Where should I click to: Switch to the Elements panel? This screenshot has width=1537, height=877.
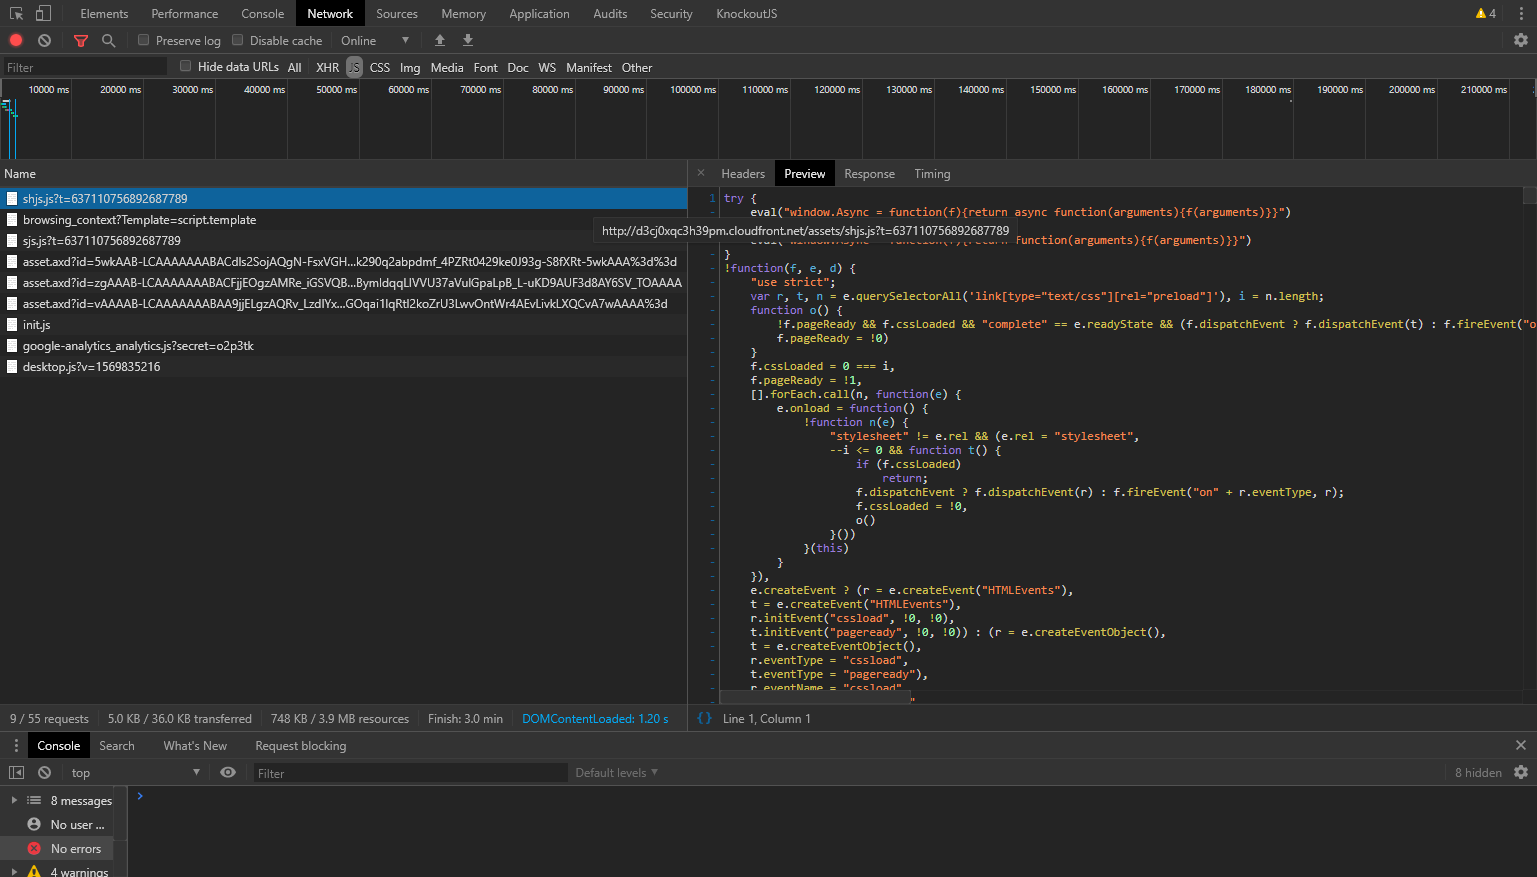click(x=104, y=13)
